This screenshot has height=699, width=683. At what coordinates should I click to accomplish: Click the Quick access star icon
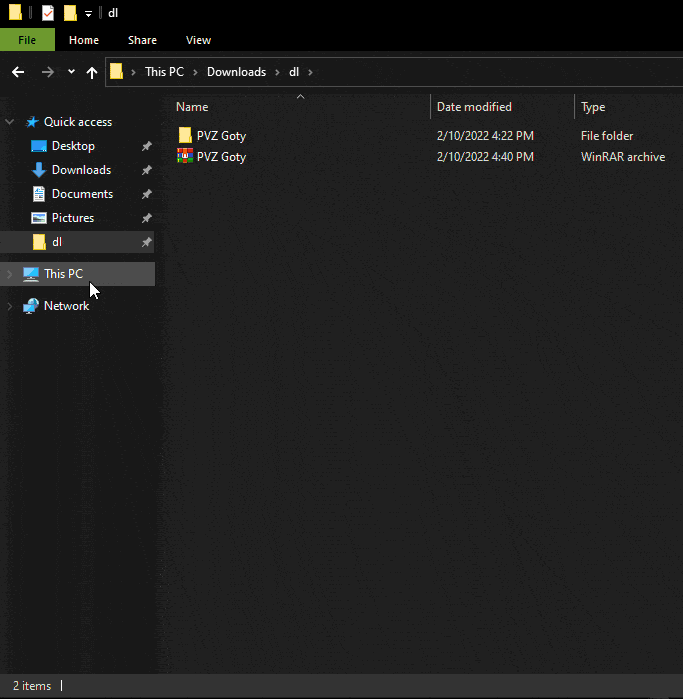(32, 122)
